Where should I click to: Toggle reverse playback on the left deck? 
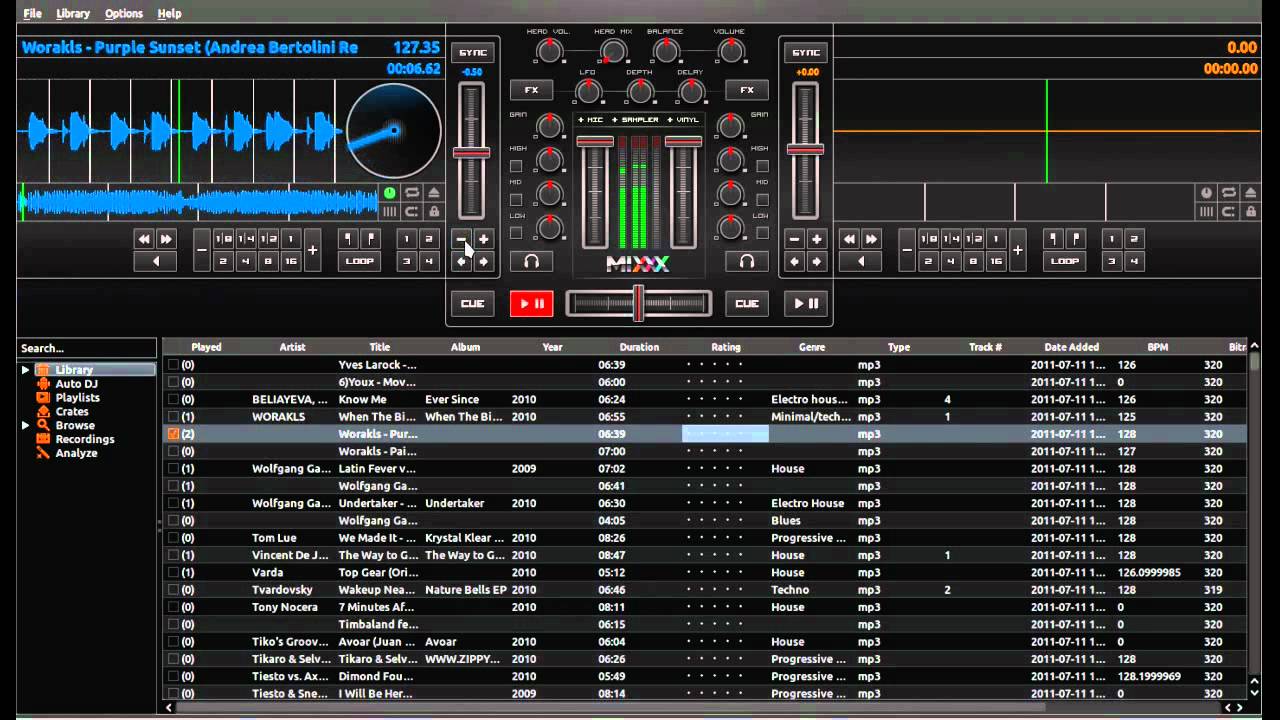(x=155, y=261)
